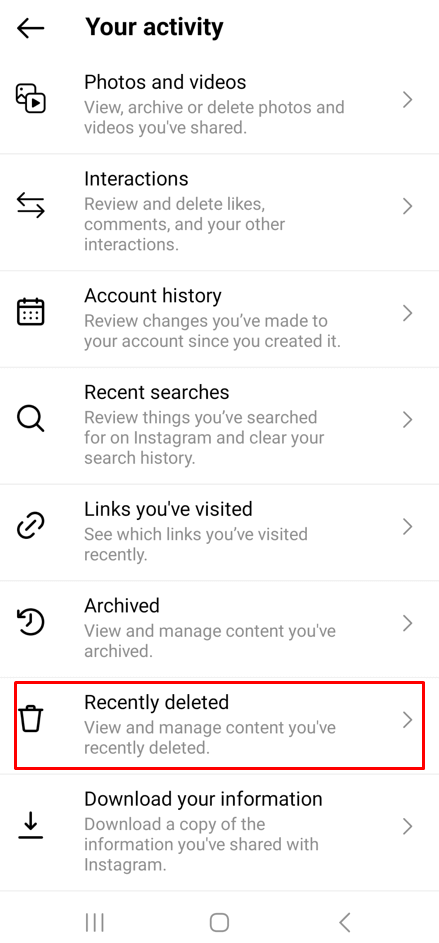The width and height of the screenshot is (439, 943).
Task: Expand Photos and videos via its chevron
Action: [x=408, y=100]
